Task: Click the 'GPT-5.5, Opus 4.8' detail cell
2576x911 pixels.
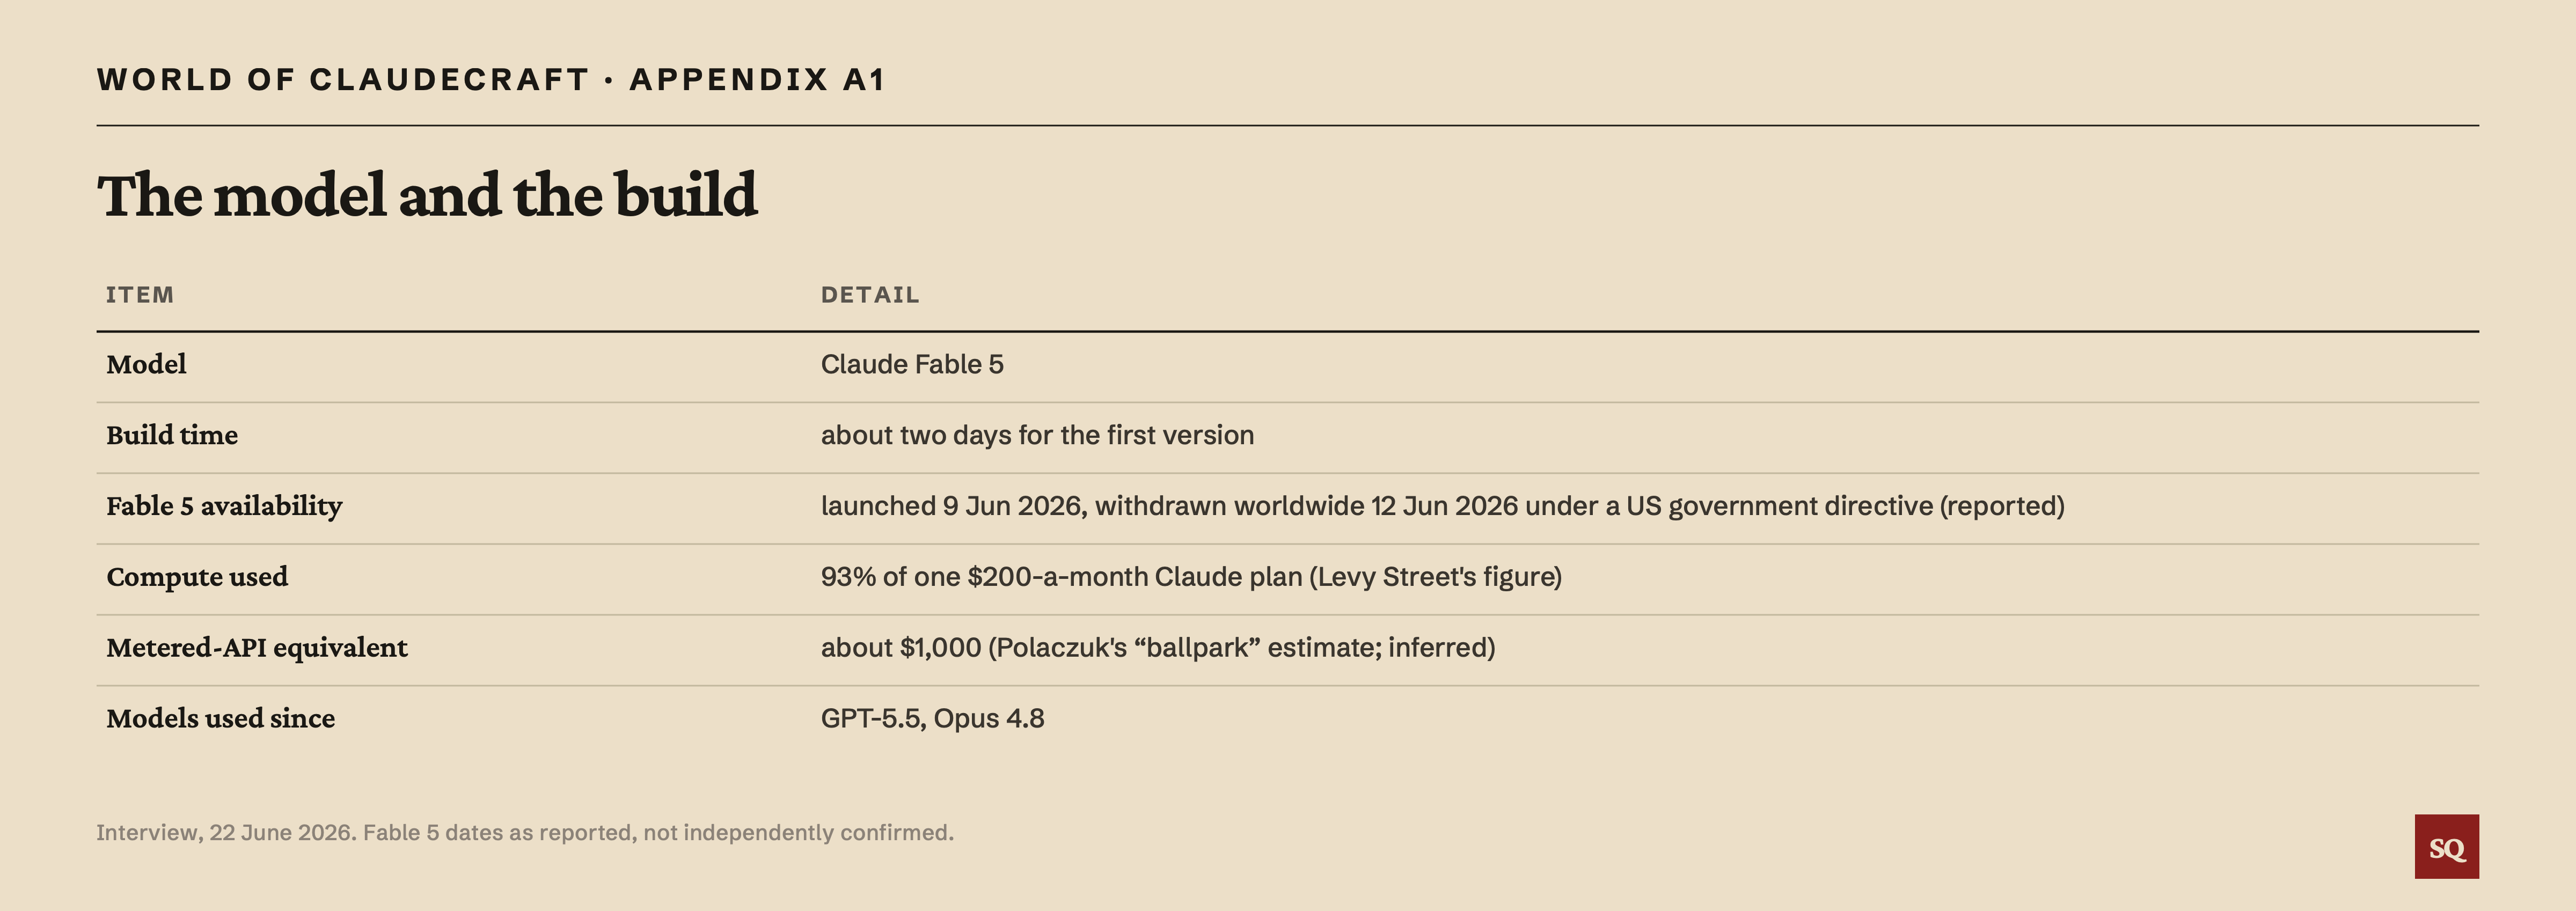Action: [x=932, y=718]
